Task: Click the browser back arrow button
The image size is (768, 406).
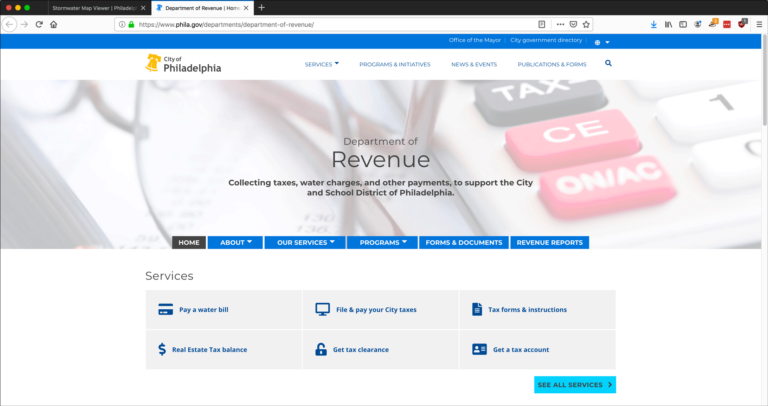Action: pos(9,24)
